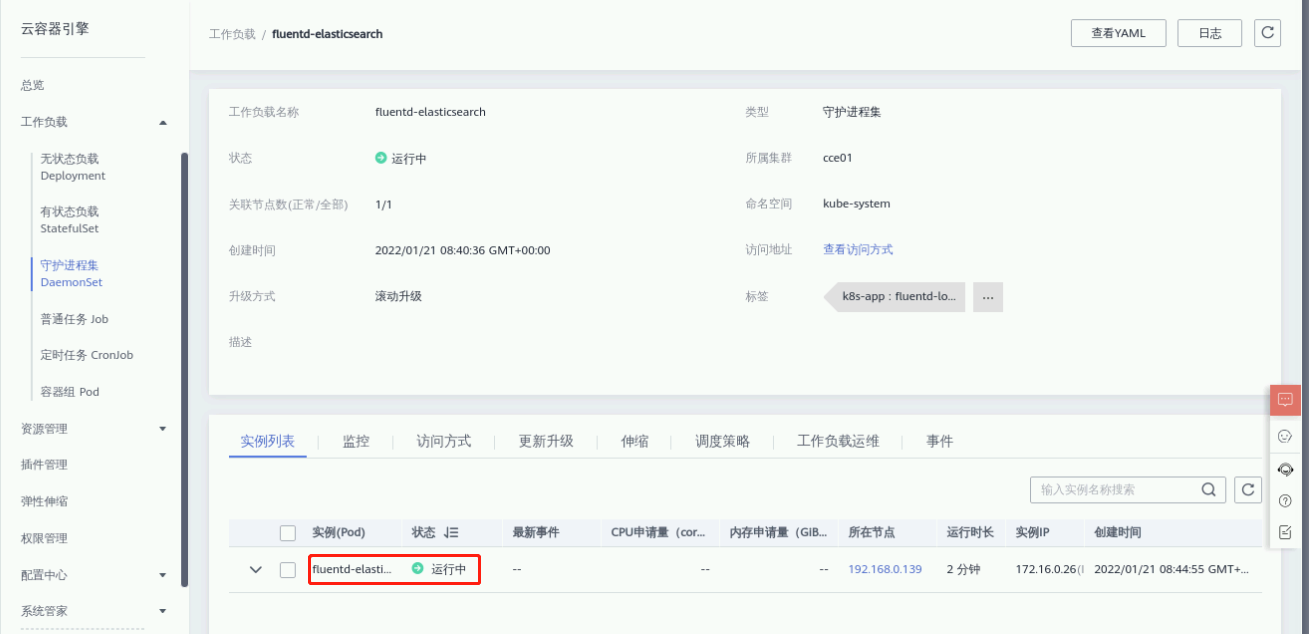Image resolution: width=1309 pixels, height=634 pixels.
Task: Click the question mark help icon
Action: 1285,500
